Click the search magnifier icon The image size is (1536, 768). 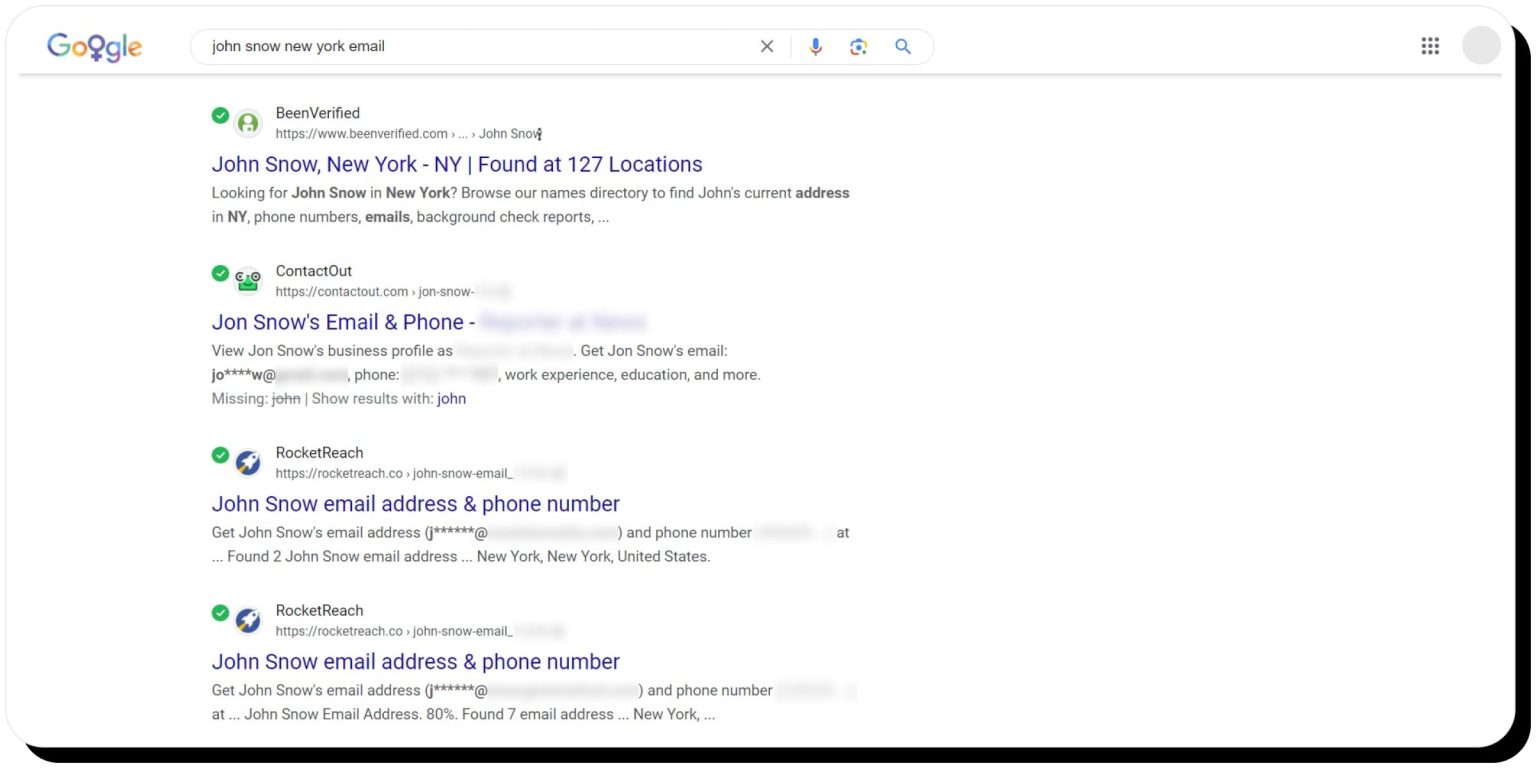coord(902,46)
